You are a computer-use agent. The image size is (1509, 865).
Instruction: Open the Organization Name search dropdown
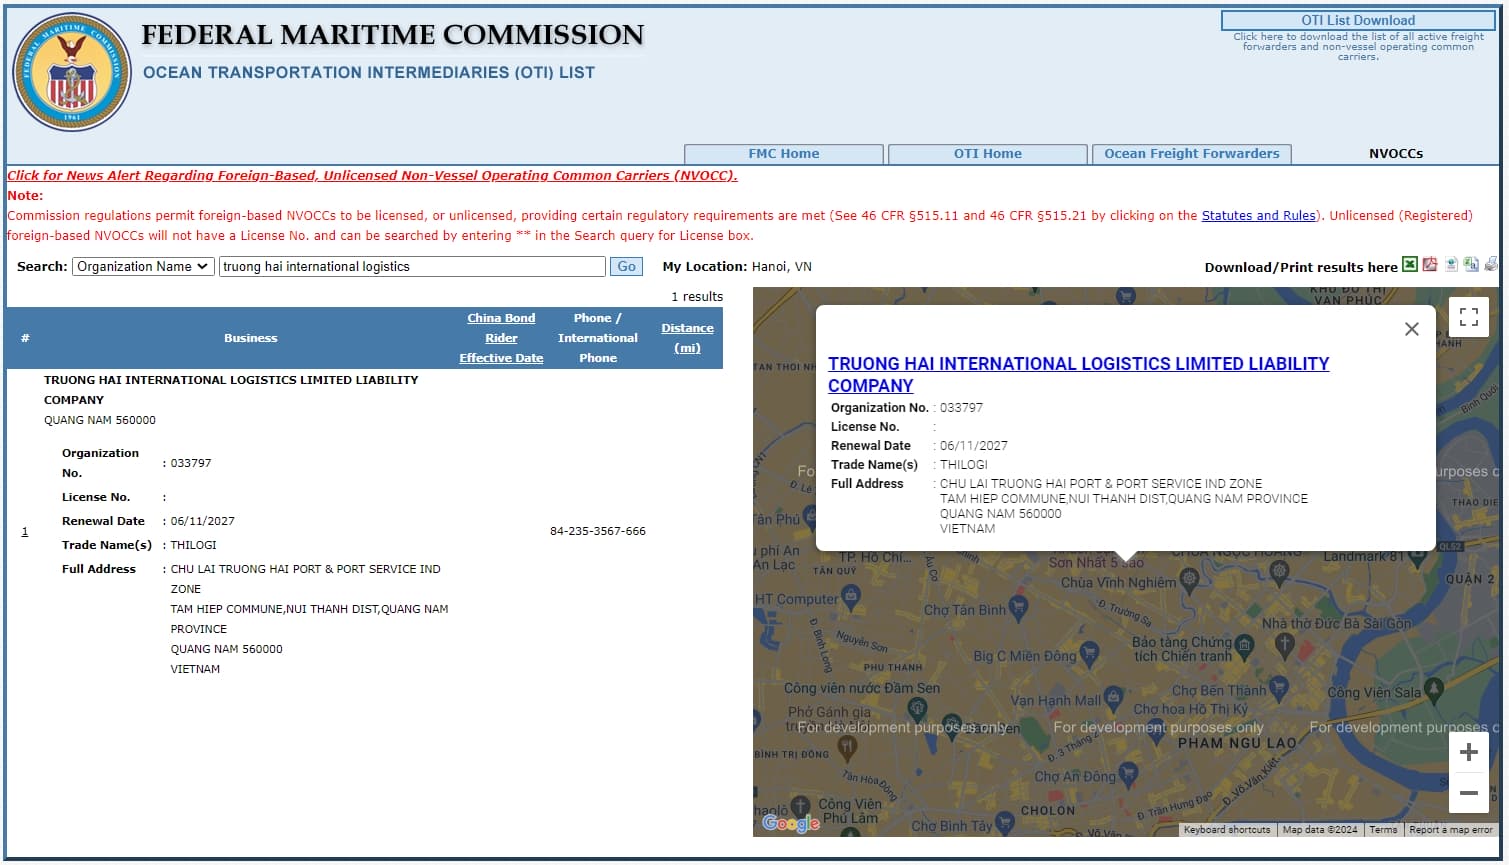click(x=143, y=267)
